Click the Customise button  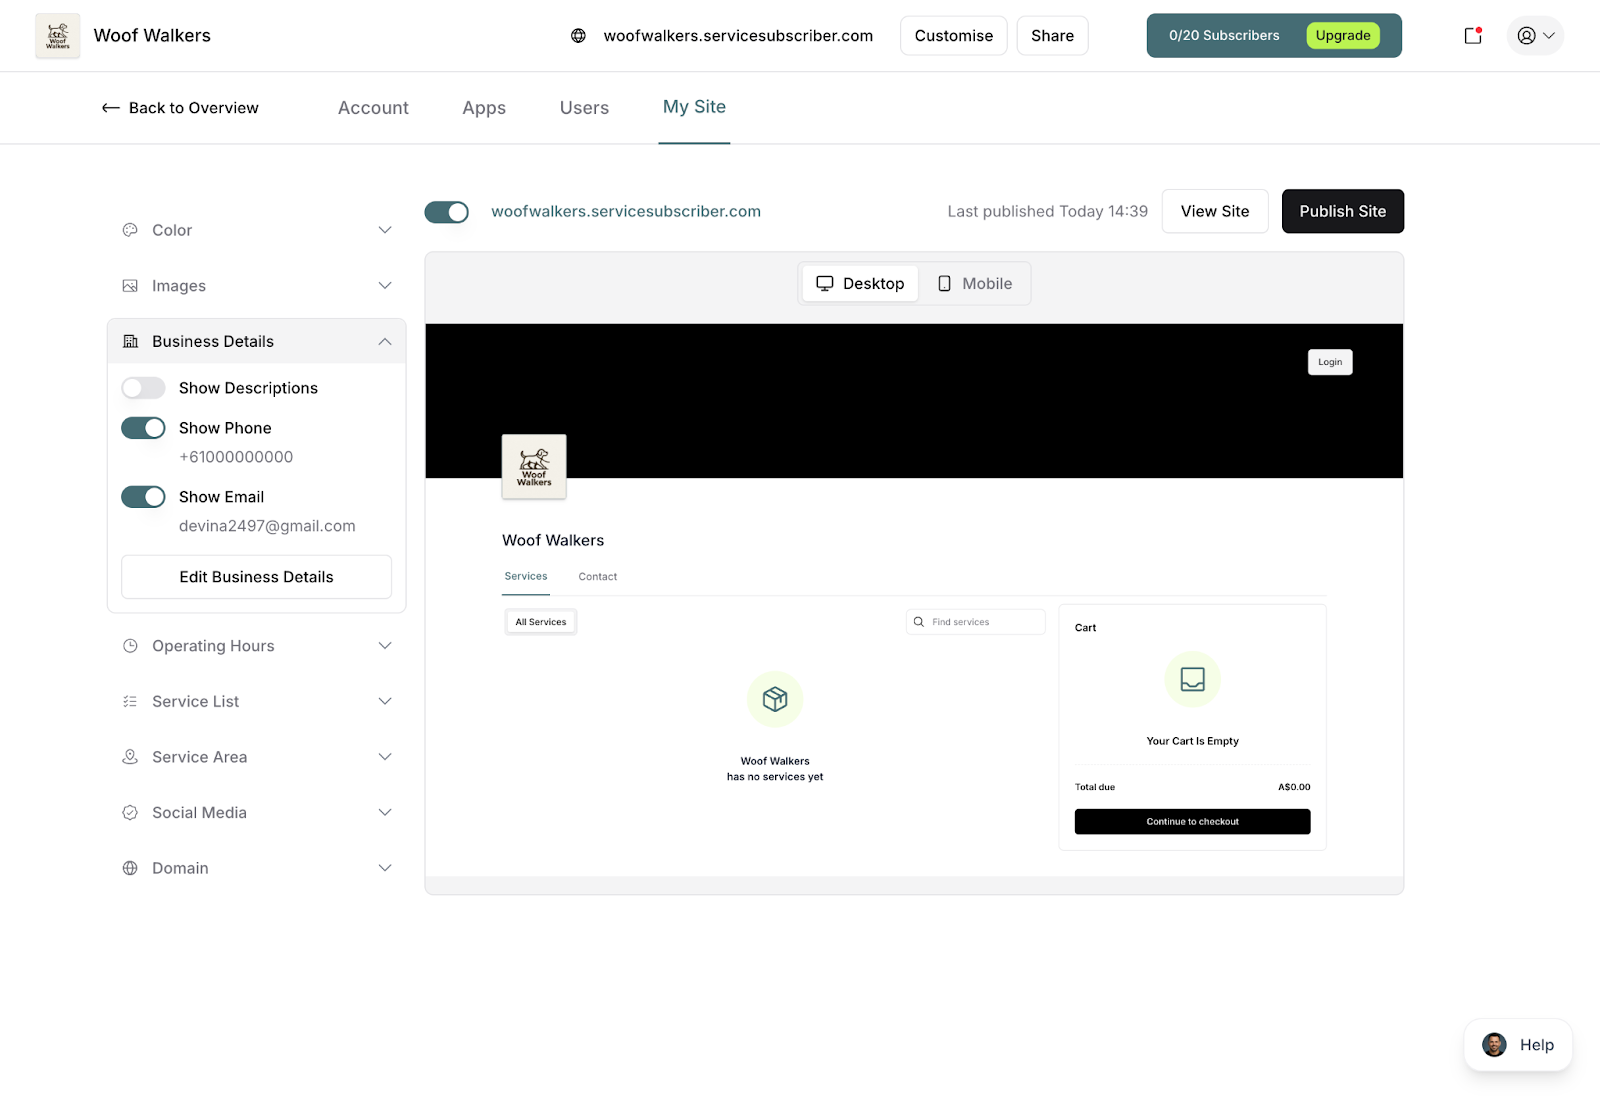click(x=954, y=36)
